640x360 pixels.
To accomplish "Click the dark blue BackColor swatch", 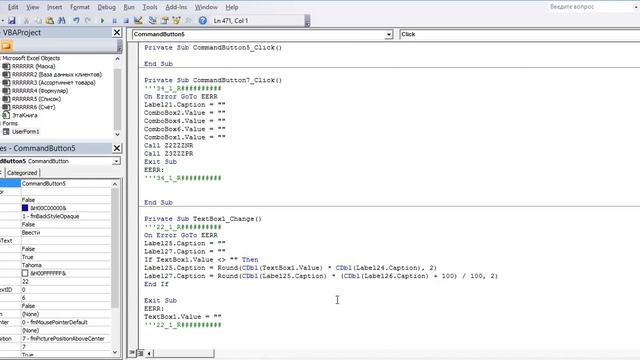I will (25, 208).
